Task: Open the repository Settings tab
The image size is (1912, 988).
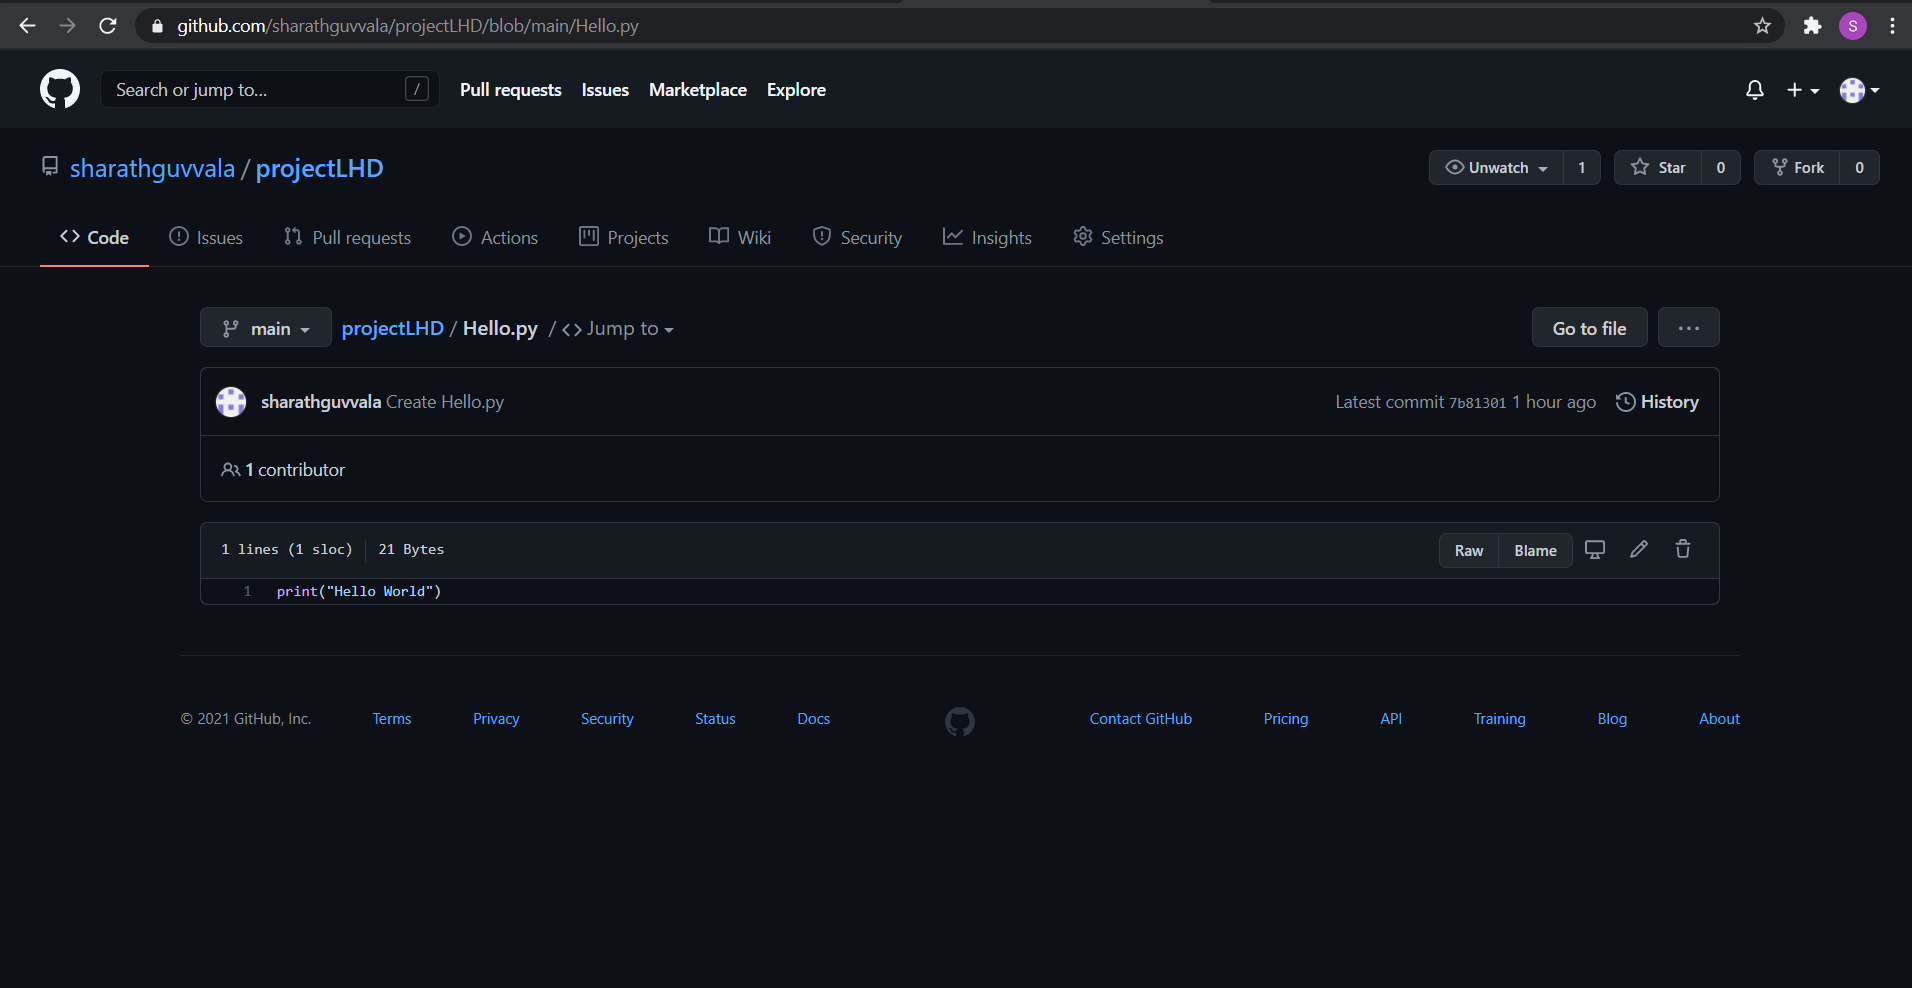Action: tap(1118, 238)
